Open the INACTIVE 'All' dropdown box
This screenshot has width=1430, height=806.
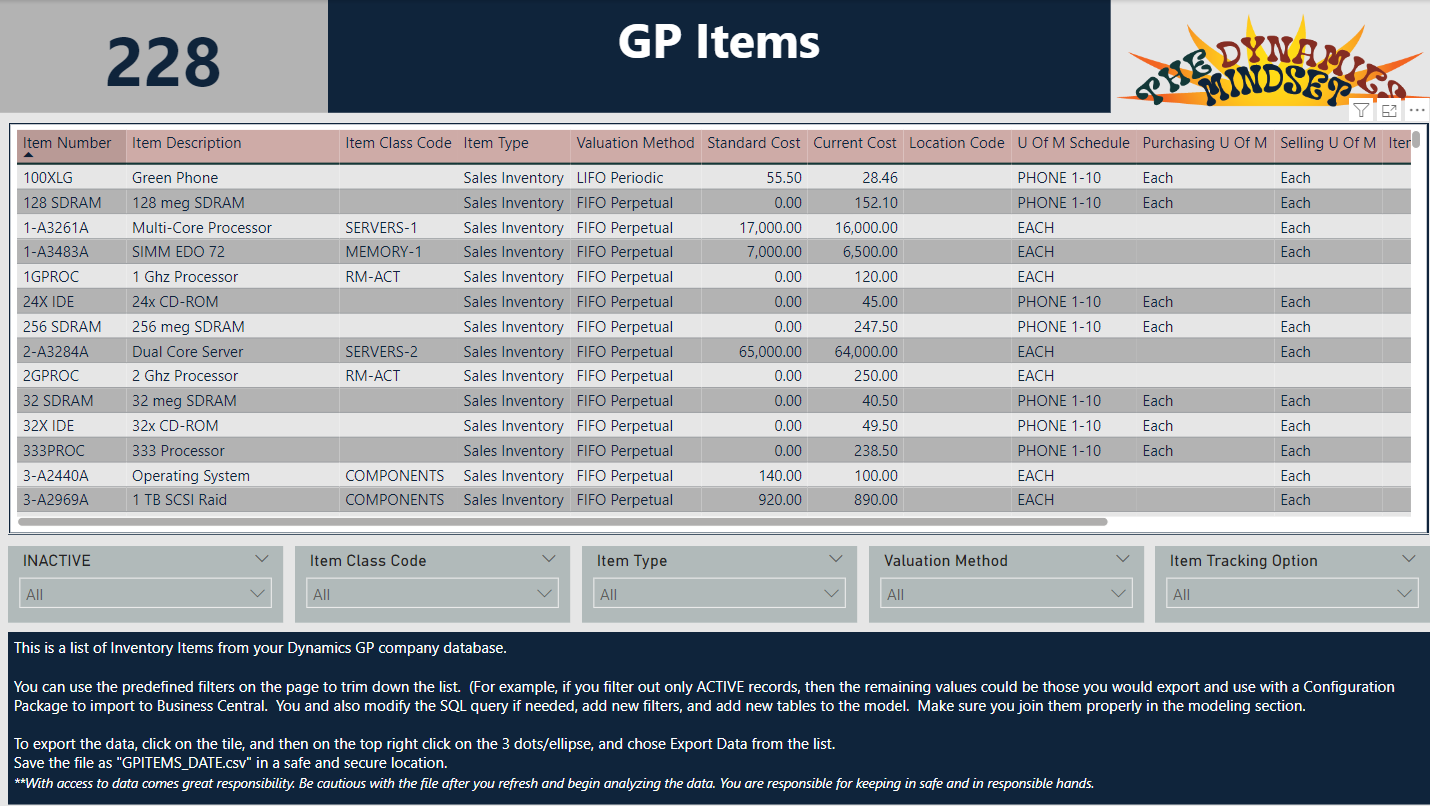(x=146, y=594)
